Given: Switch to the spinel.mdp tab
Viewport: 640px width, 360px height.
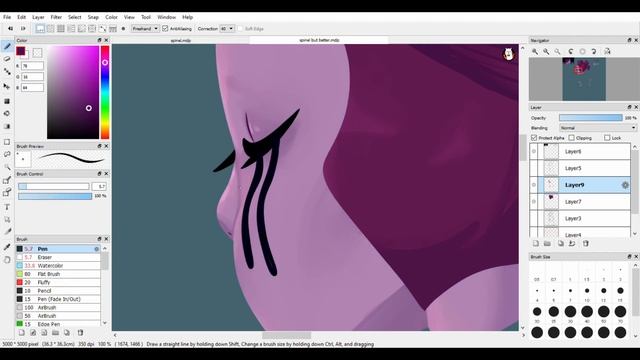Looking at the screenshot, I should (180, 40).
